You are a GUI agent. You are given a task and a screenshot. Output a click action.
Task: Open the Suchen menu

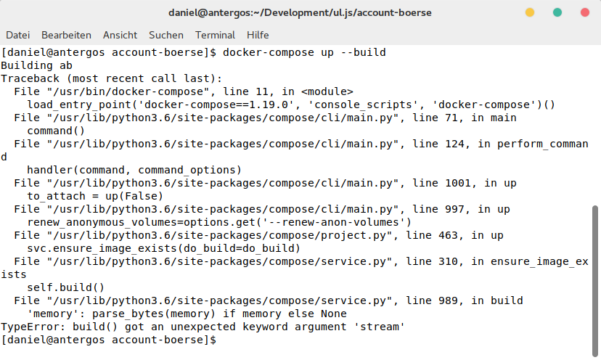click(166, 35)
